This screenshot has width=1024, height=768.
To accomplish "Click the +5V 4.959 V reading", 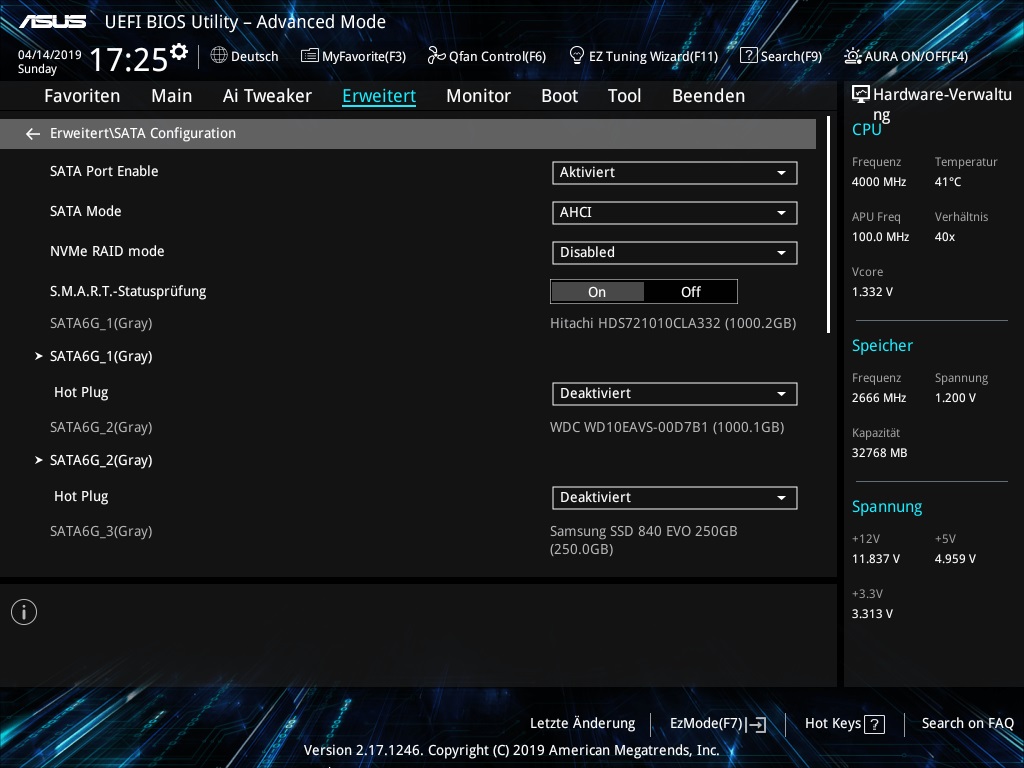I will (x=955, y=559).
